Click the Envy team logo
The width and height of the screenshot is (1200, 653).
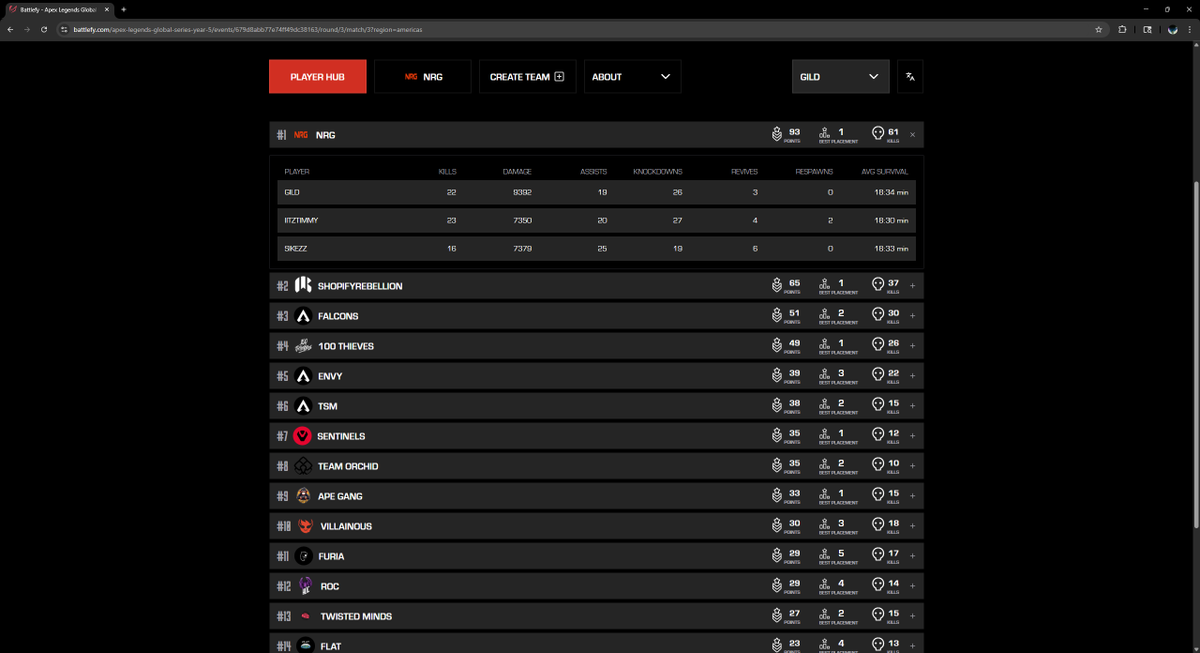pyautogui.click(x=303, y=376)
